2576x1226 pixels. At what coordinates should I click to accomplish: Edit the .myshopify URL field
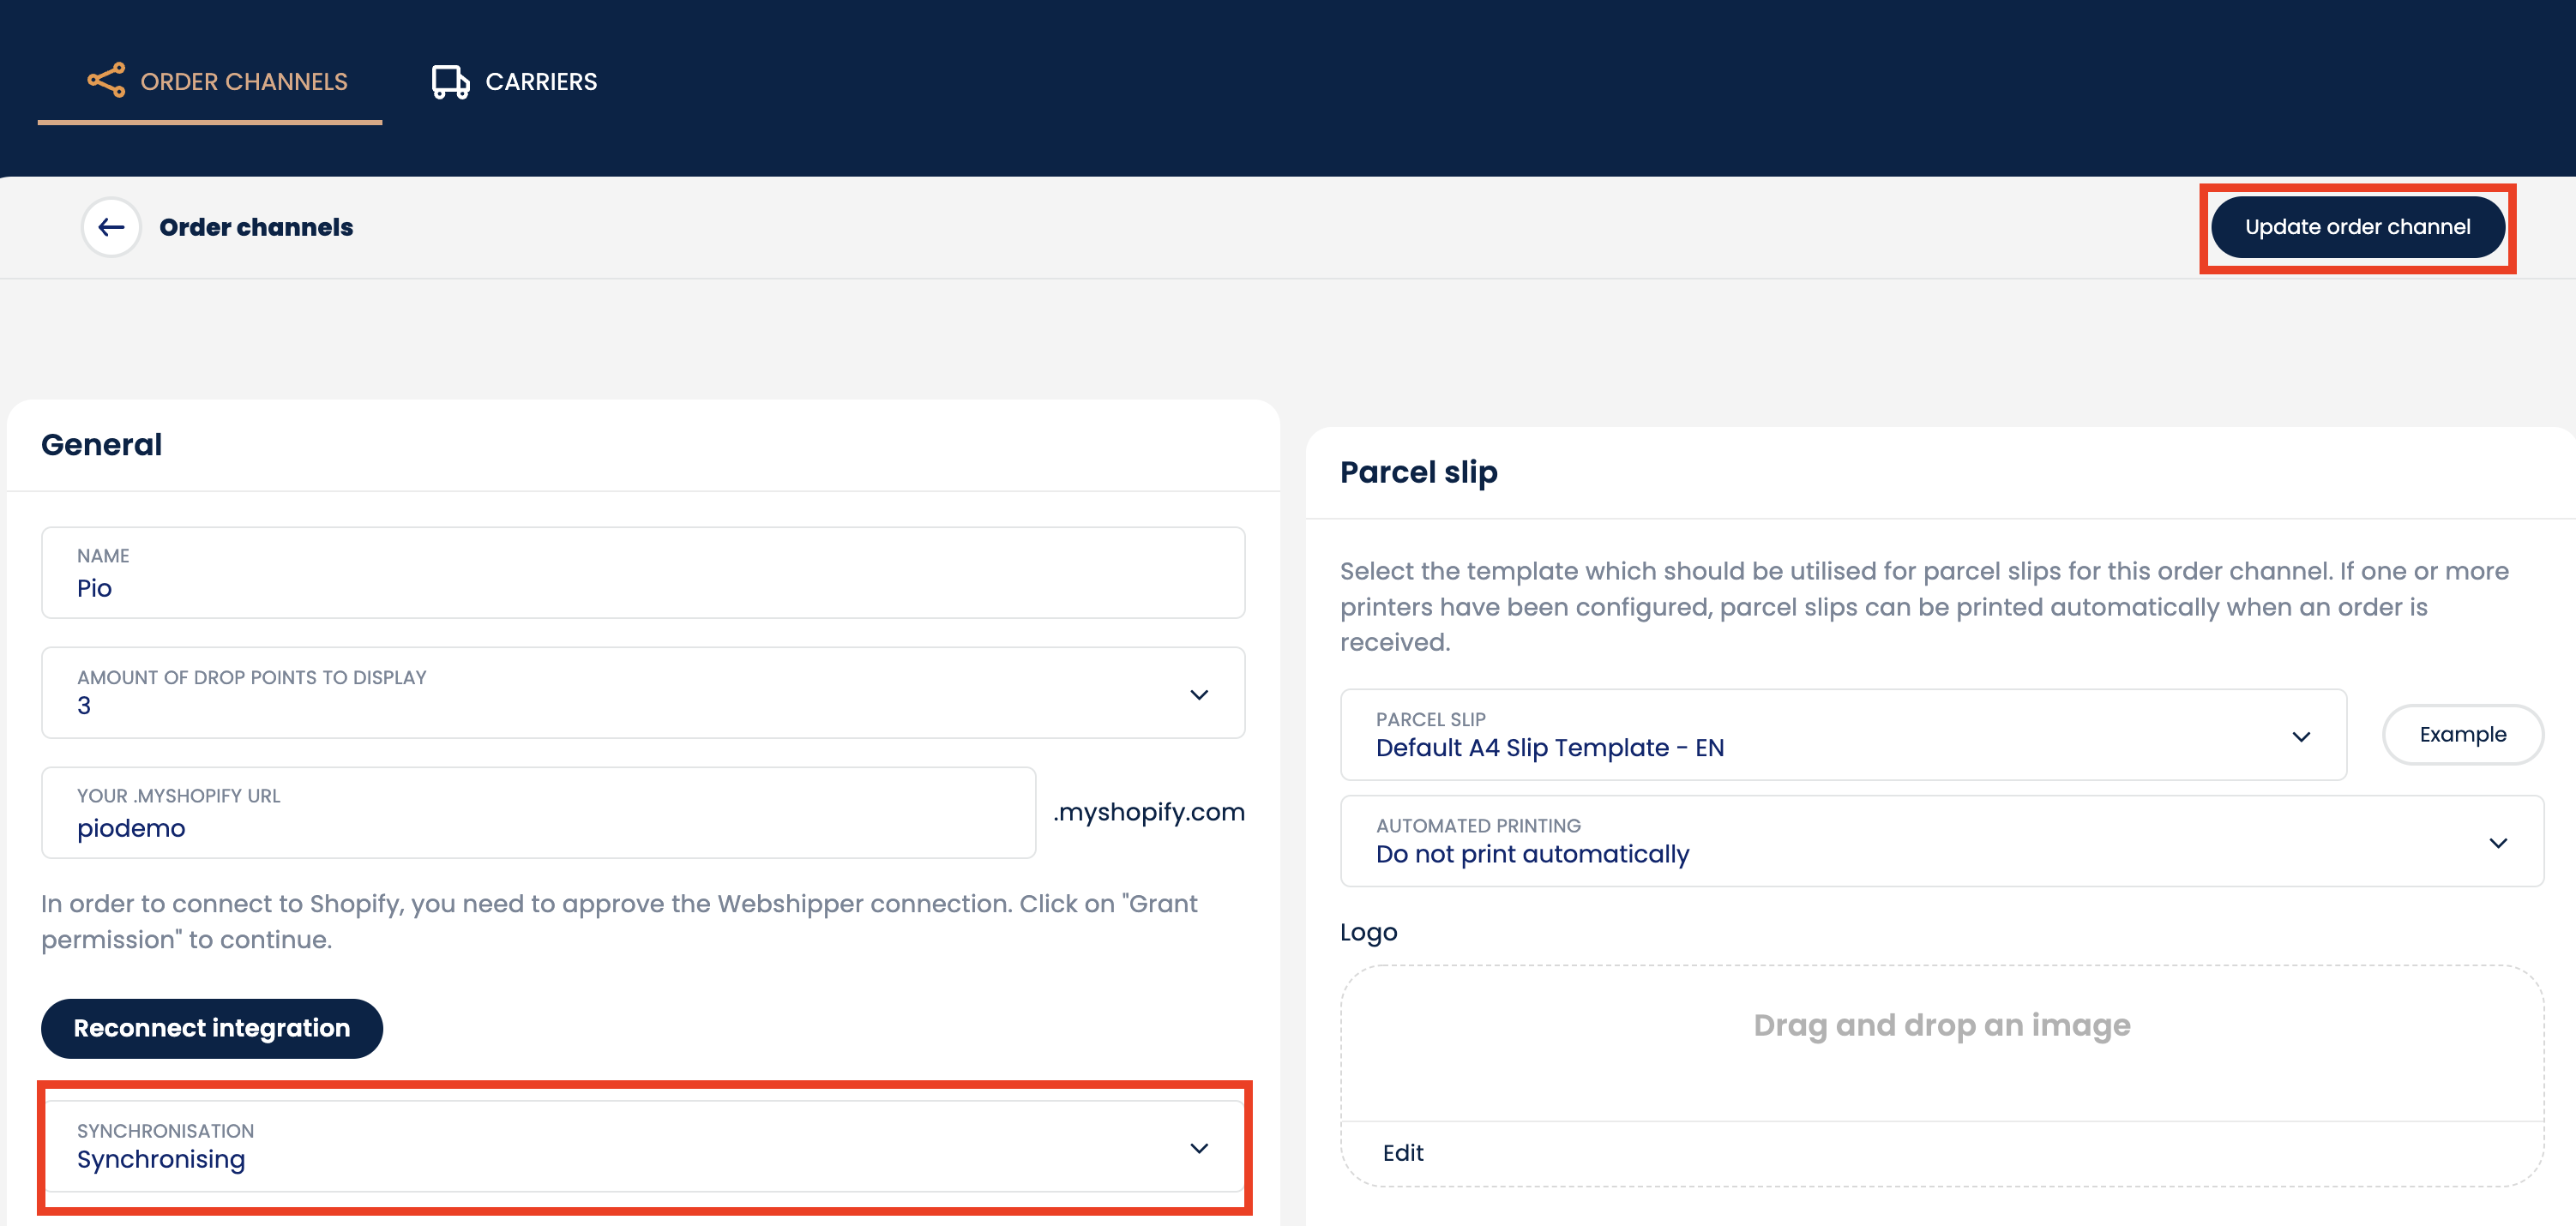(x=538, y=814)
